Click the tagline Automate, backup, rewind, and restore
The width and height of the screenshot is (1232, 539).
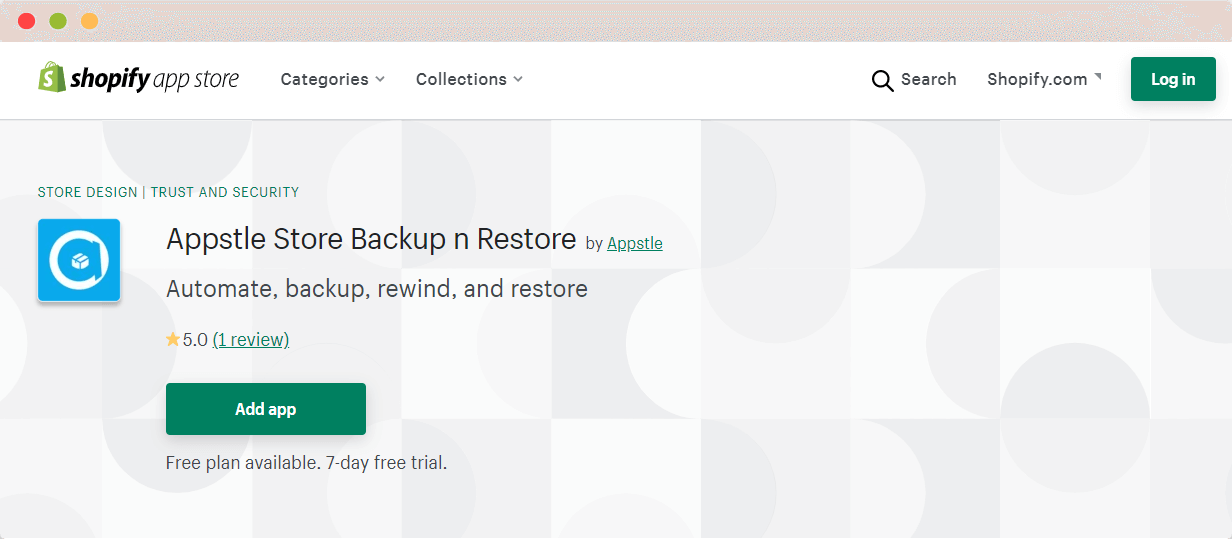(x=377, y=290)
